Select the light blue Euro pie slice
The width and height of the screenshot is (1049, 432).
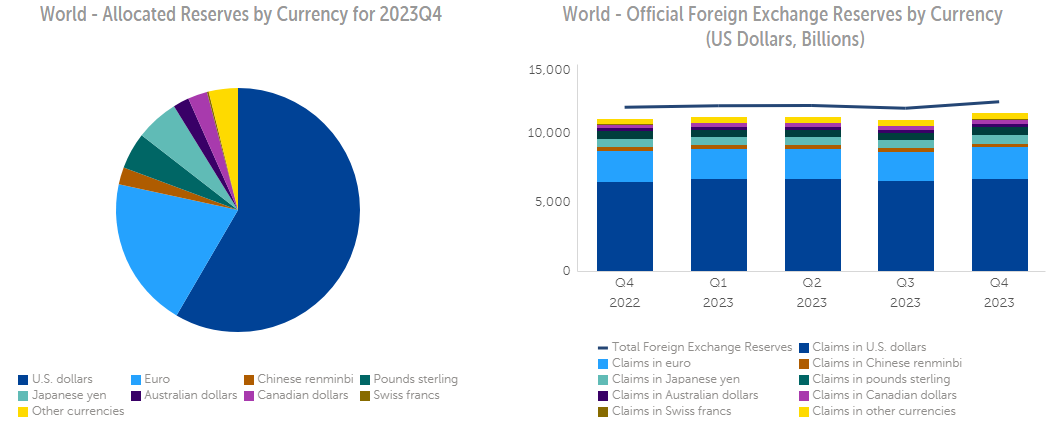(x=160, y=238)
